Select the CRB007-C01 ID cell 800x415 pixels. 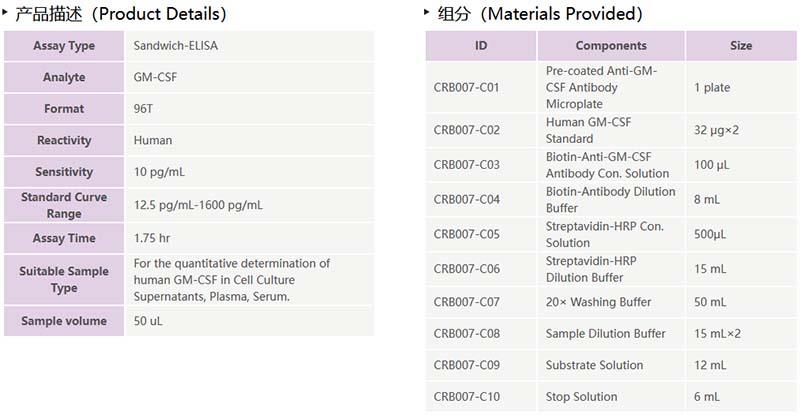[x=466, y=87]
